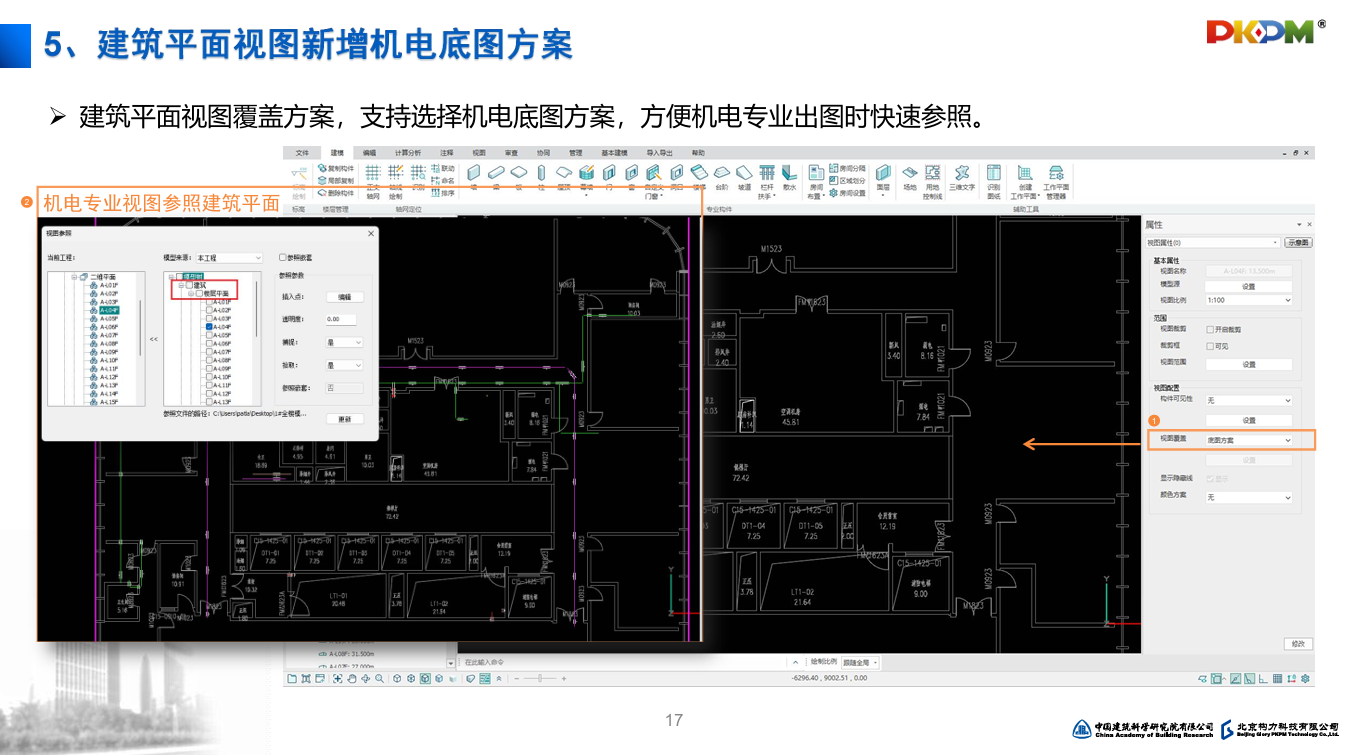Check A-L02F in the reference tree
The width and height of the screenshot is (1348, 755).
tap(209, 310)
